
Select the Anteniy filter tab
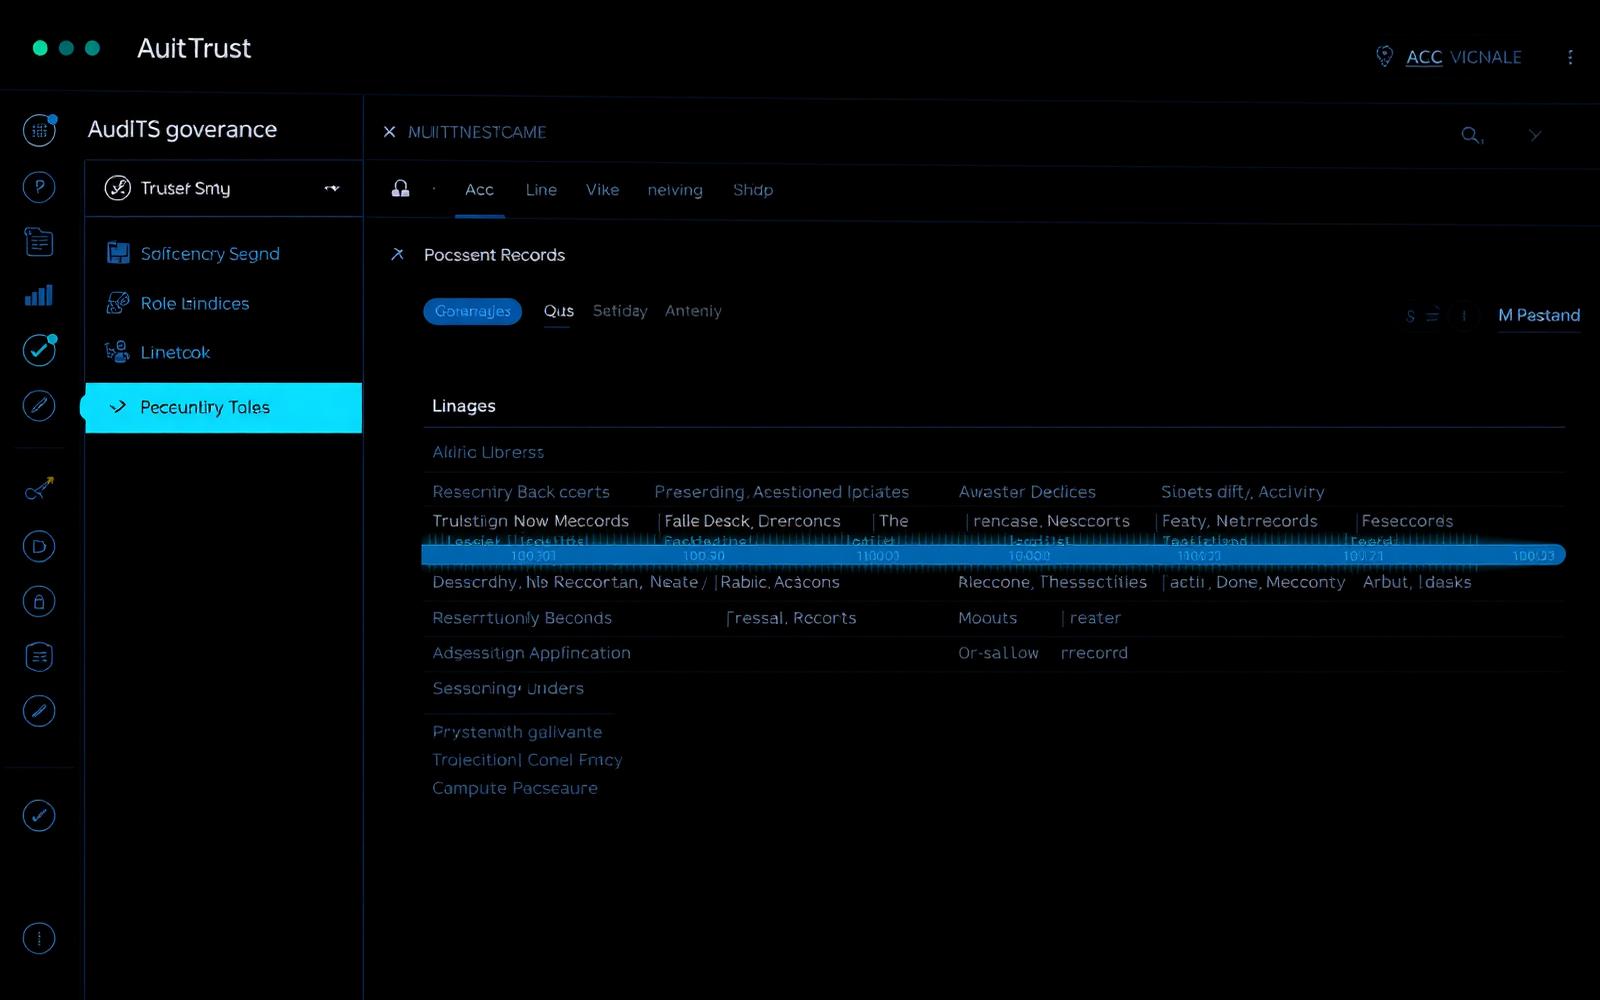(693, 311)
